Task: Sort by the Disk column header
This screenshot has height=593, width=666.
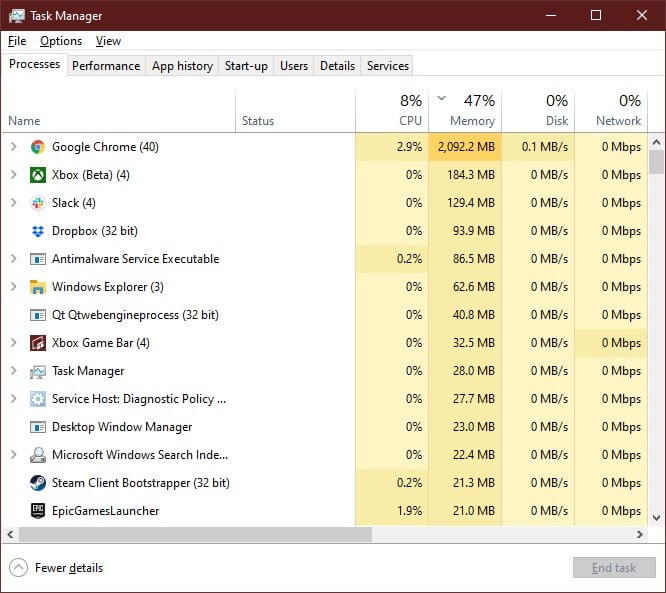Action: point(538,110)
